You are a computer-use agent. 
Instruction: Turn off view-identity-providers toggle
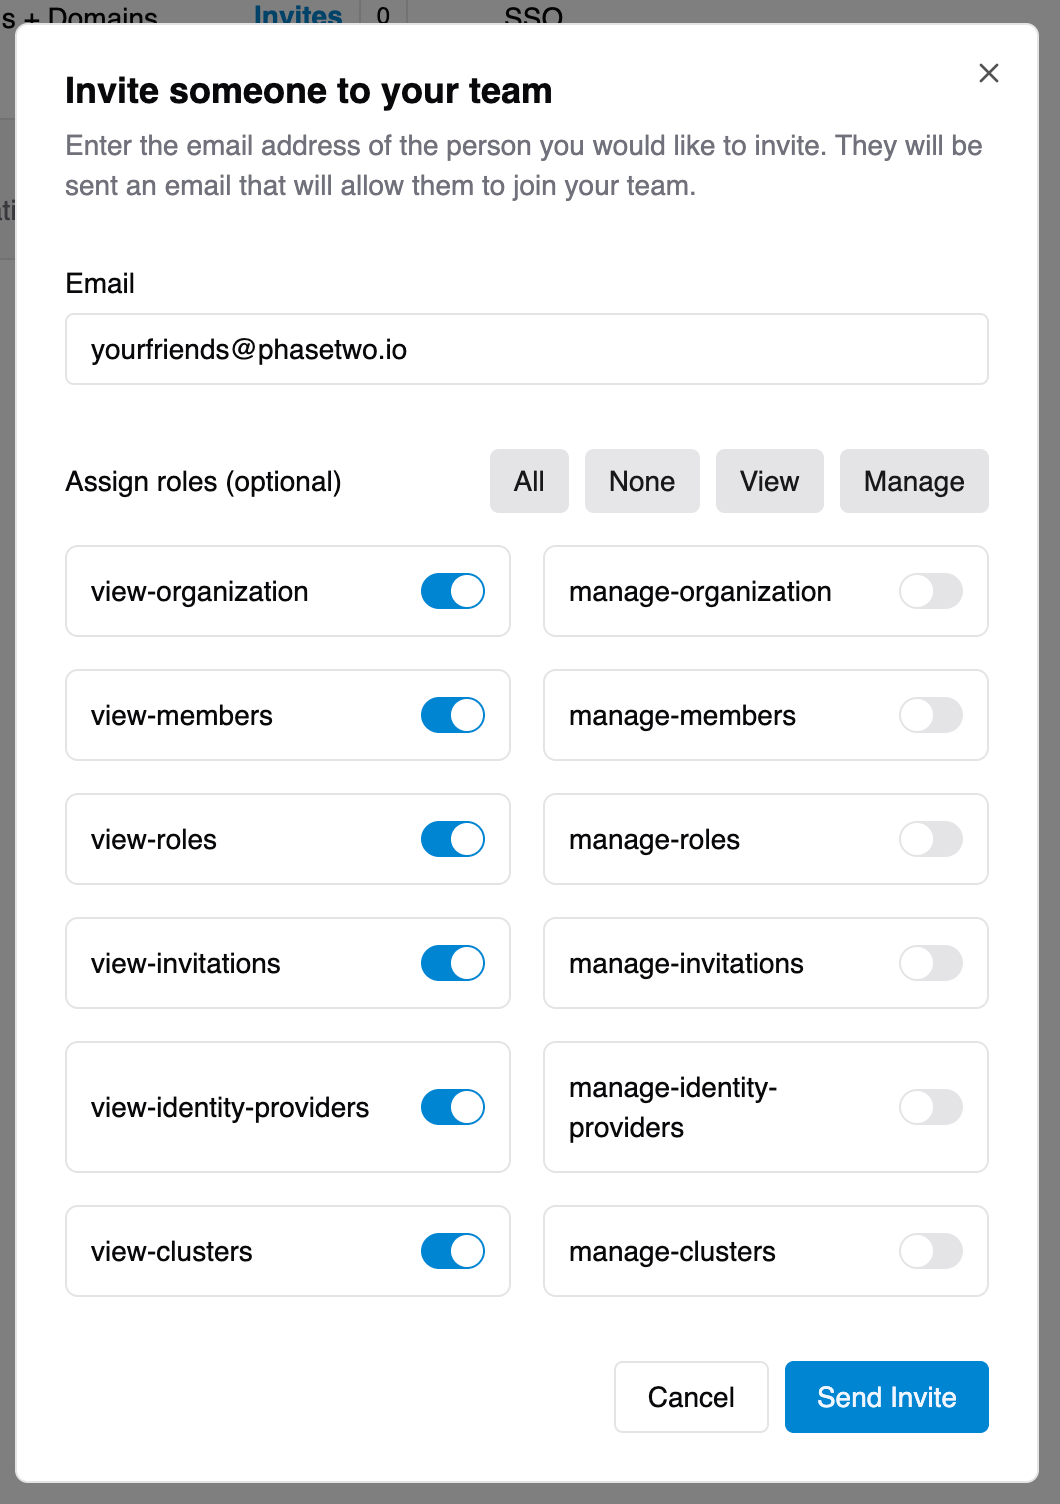[x=452, y=1107]
